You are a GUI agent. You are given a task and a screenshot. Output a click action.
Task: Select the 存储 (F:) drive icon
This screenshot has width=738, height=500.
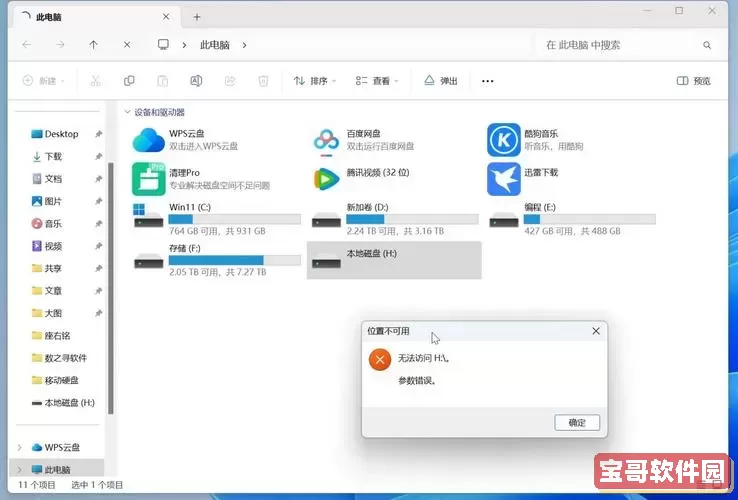coord(148,261)
